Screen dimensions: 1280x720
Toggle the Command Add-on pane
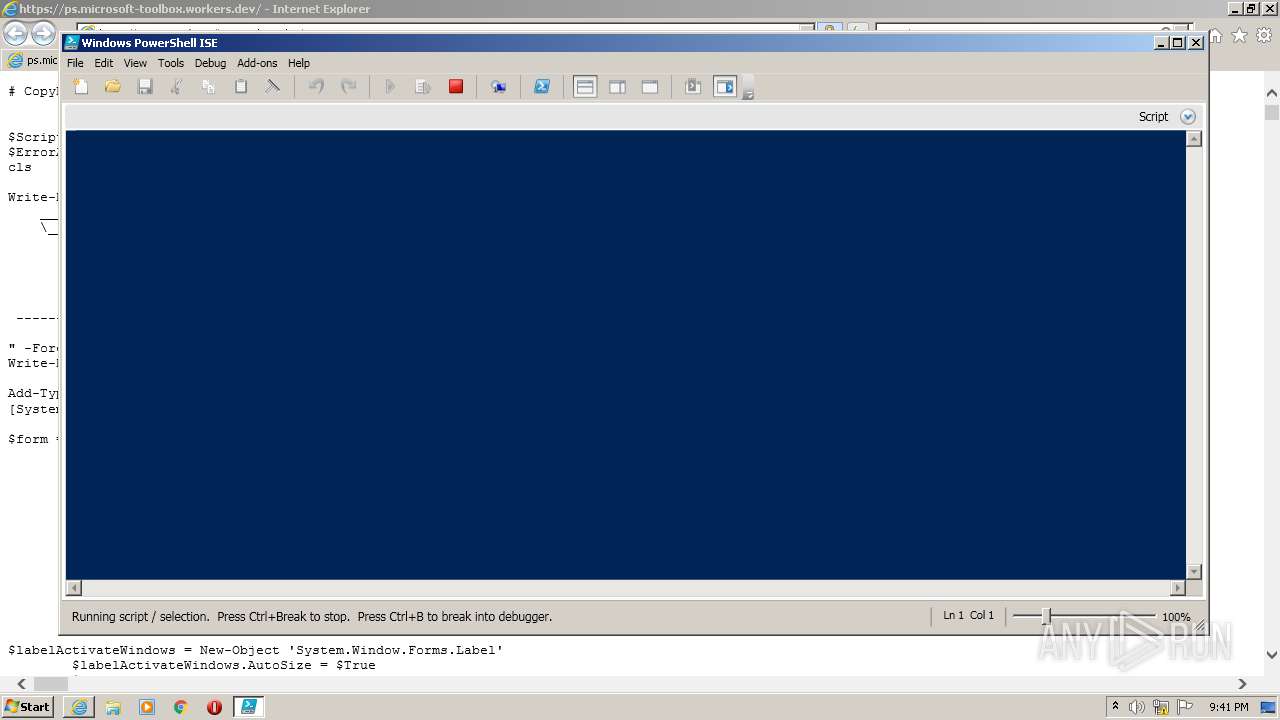pyautogui.click(x=725, y=87)
